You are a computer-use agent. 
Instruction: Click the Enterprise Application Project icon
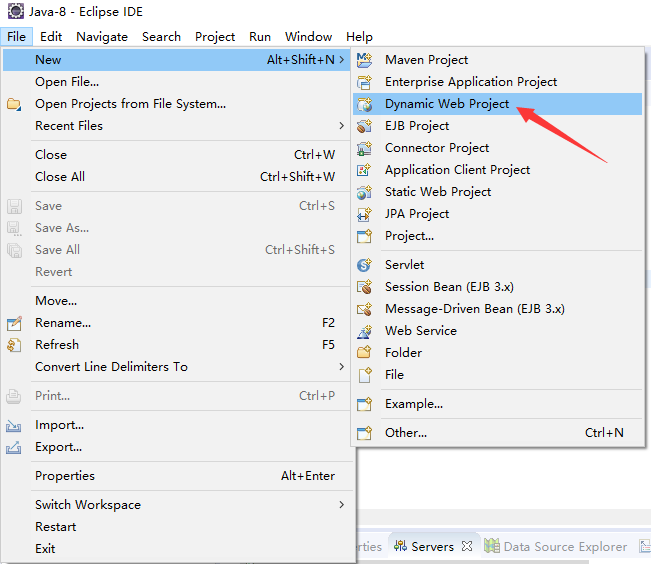coord(364,82)
